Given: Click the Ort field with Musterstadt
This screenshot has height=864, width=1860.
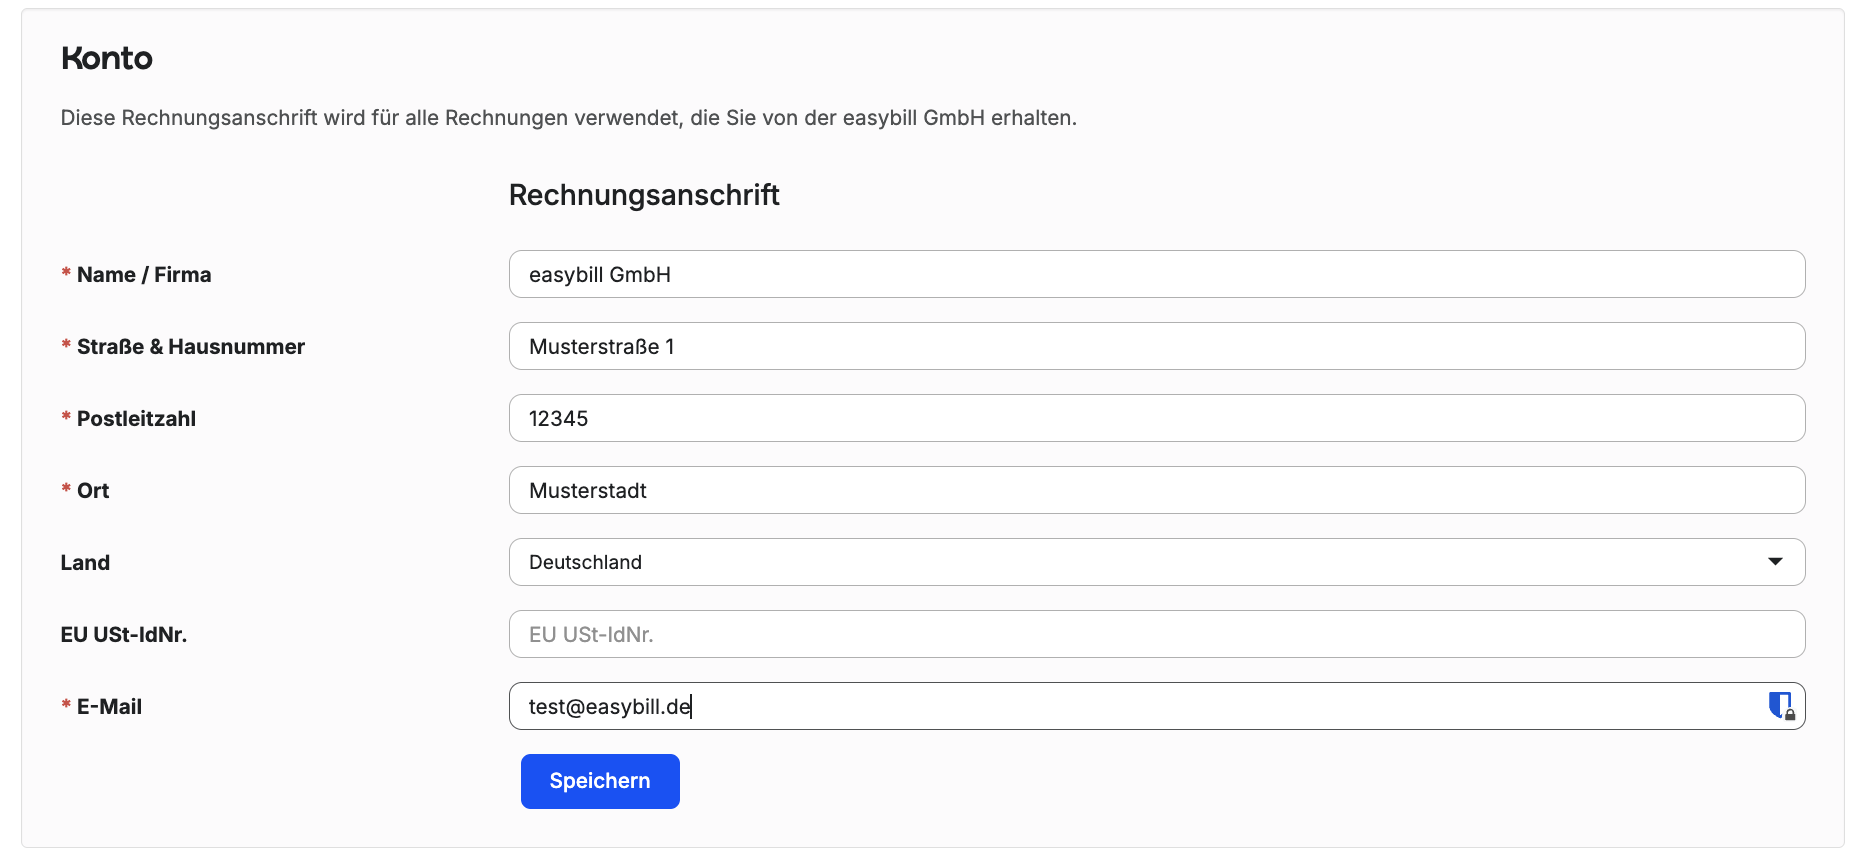Looking at the screenshot, I should coord(1157,490).
